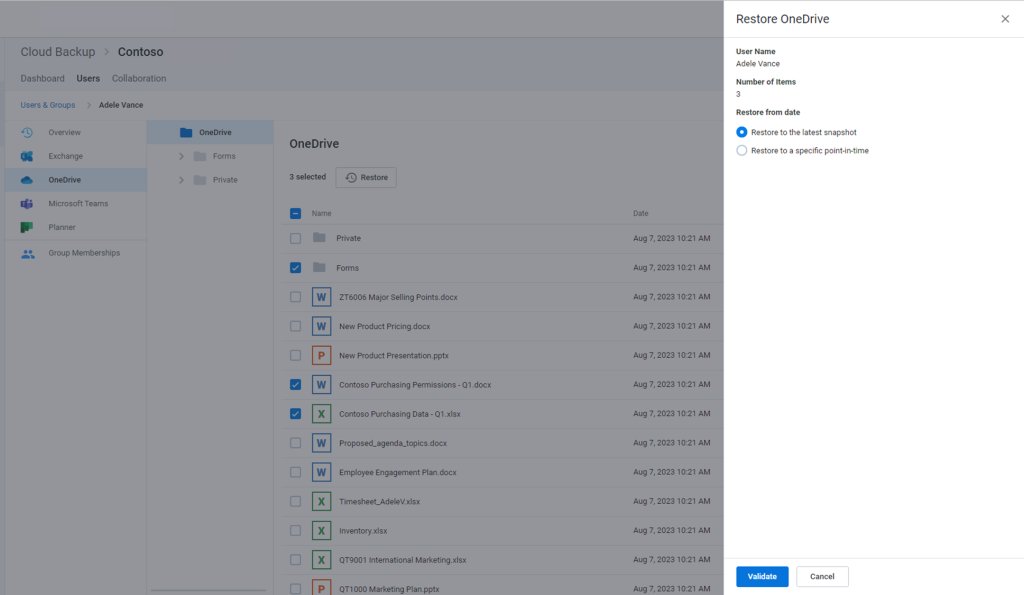
Task: Click PowerPoint icon for New Product Presentation.pptx
Action: (x=321, y=355)
